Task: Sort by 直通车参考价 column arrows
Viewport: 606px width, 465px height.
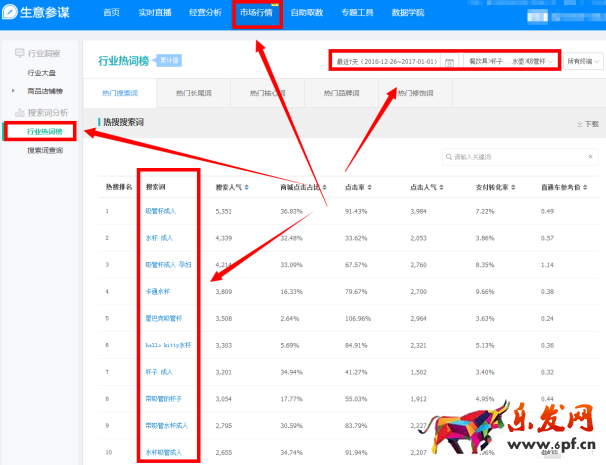Action: [587, 187]
